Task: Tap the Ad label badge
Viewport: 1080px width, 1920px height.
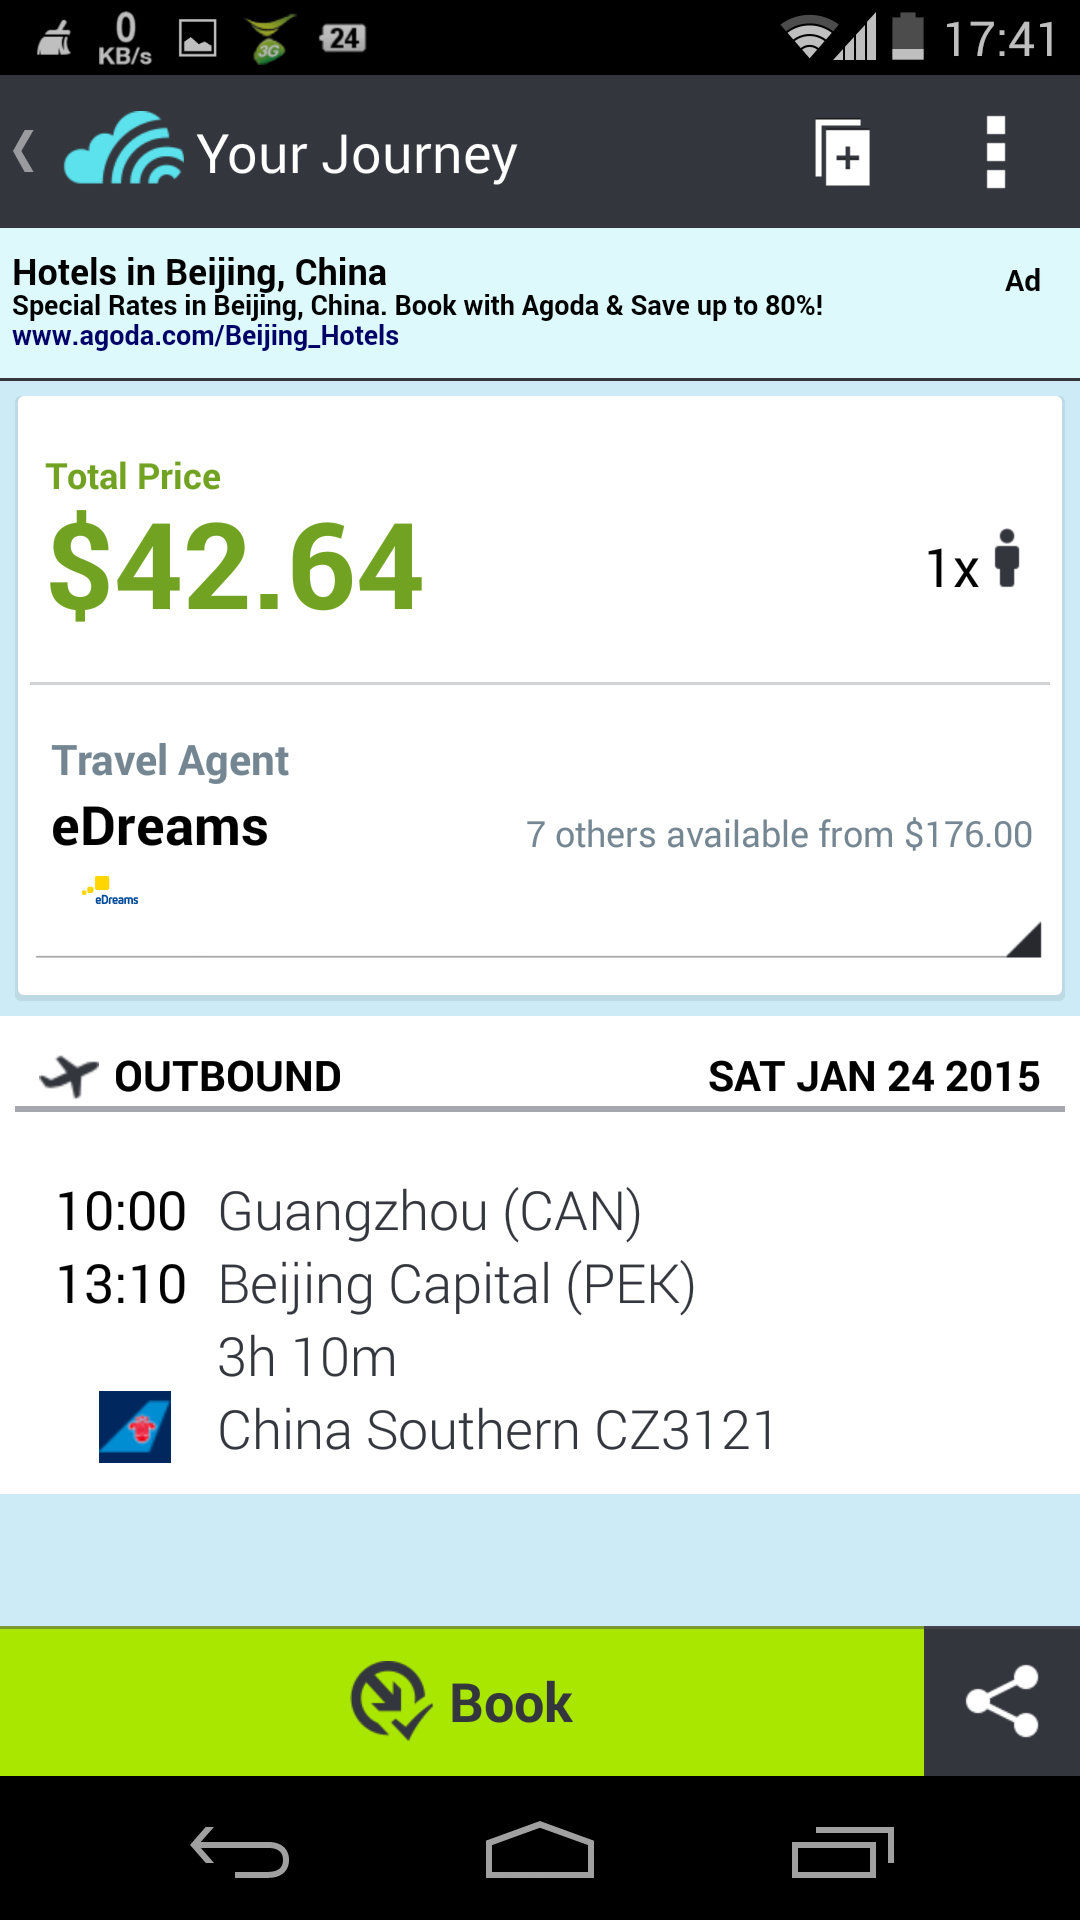Action: coord(1022,281)
